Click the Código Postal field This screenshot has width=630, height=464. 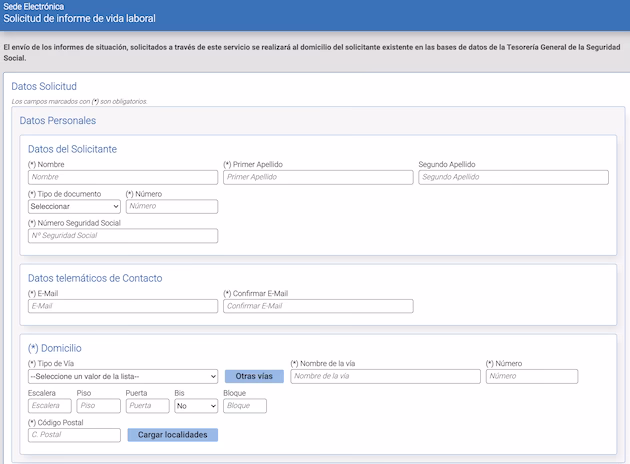click(74, 435)
